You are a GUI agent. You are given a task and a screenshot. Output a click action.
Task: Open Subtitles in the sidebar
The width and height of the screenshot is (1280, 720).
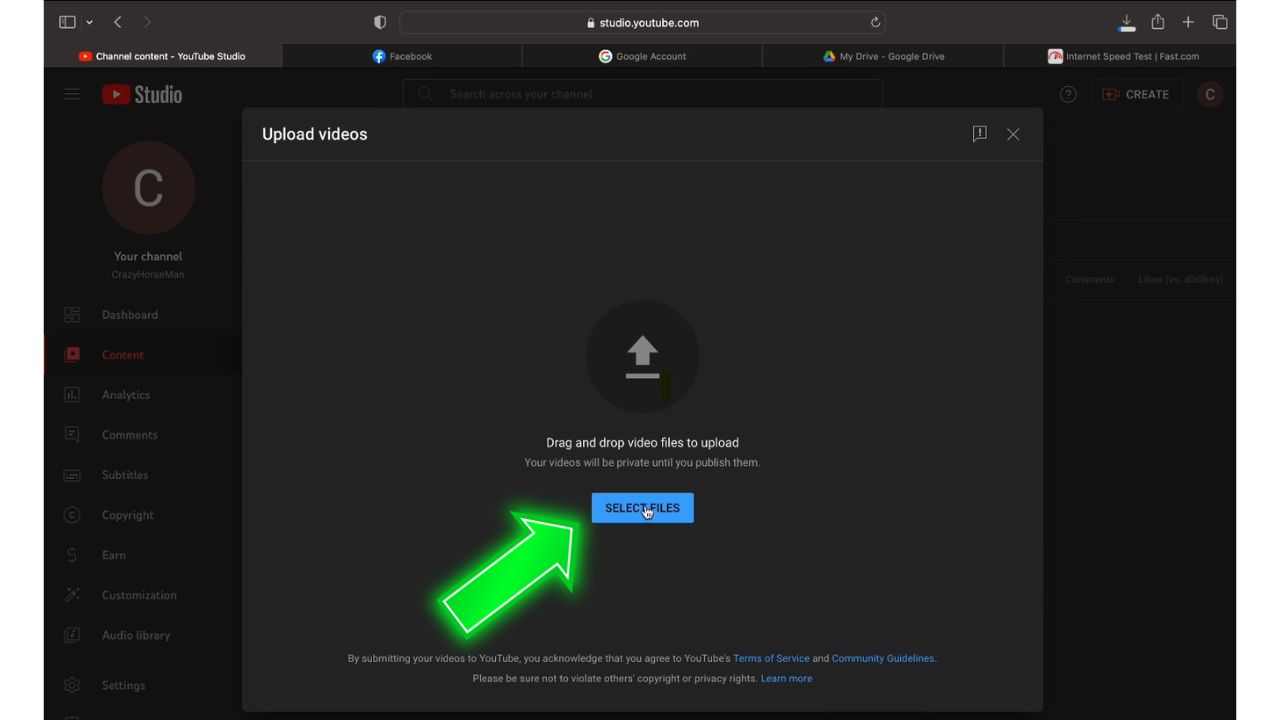tap(143, 475)
